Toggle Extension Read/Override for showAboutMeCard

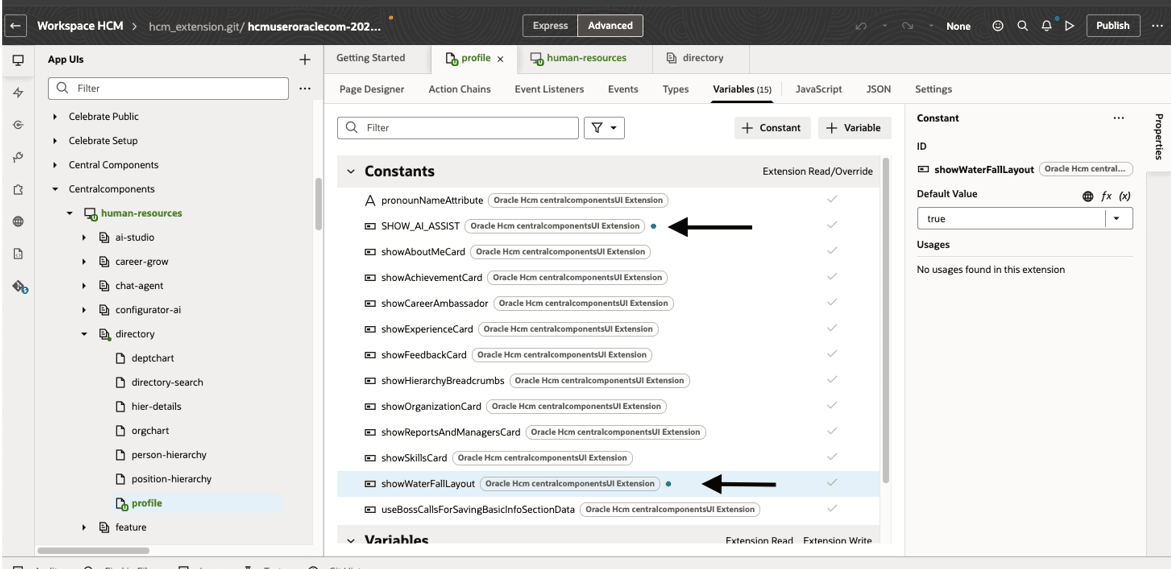click(x=832, y=251)
